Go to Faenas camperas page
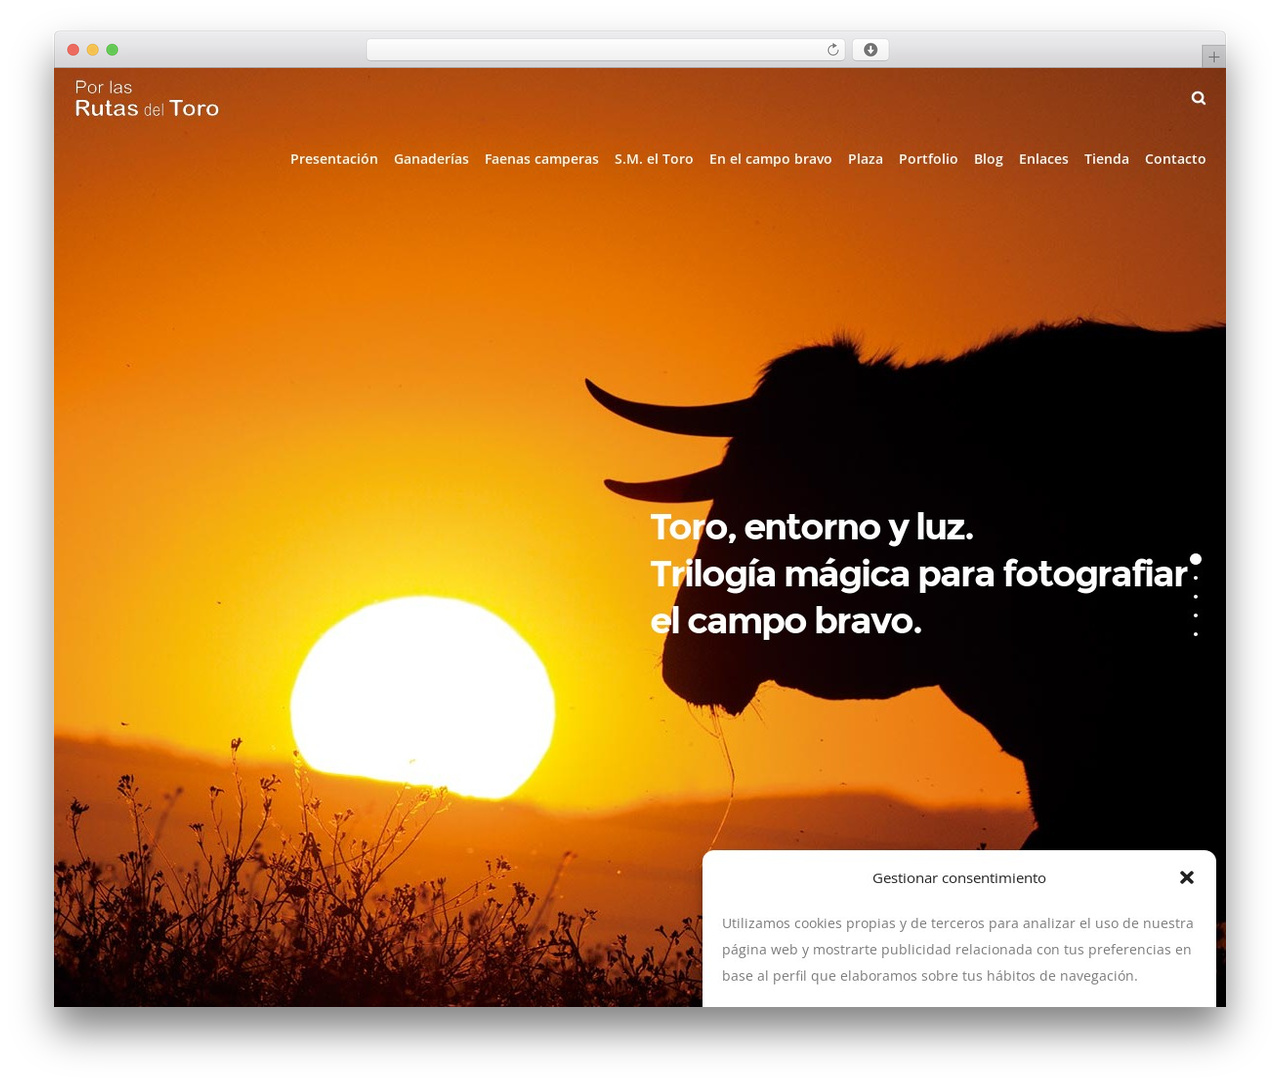The width and height of the screenshot is (1280, 1084). tap(541, 159)
